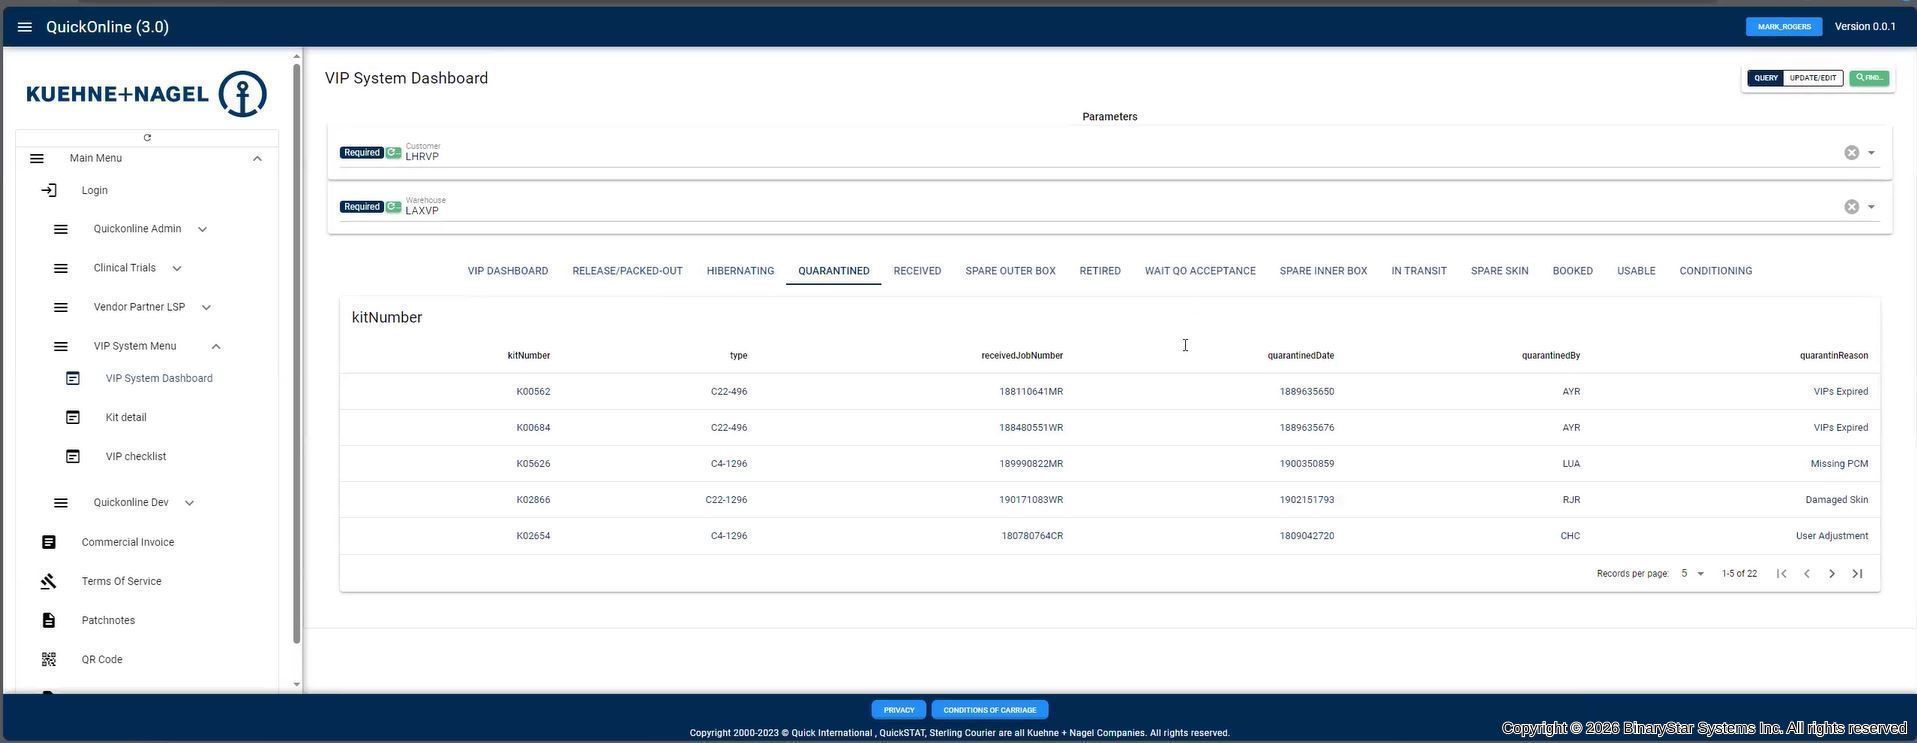Click kit number K00562 cell
The height and width of the screenshot is (743, 1917).
[533, 392]
